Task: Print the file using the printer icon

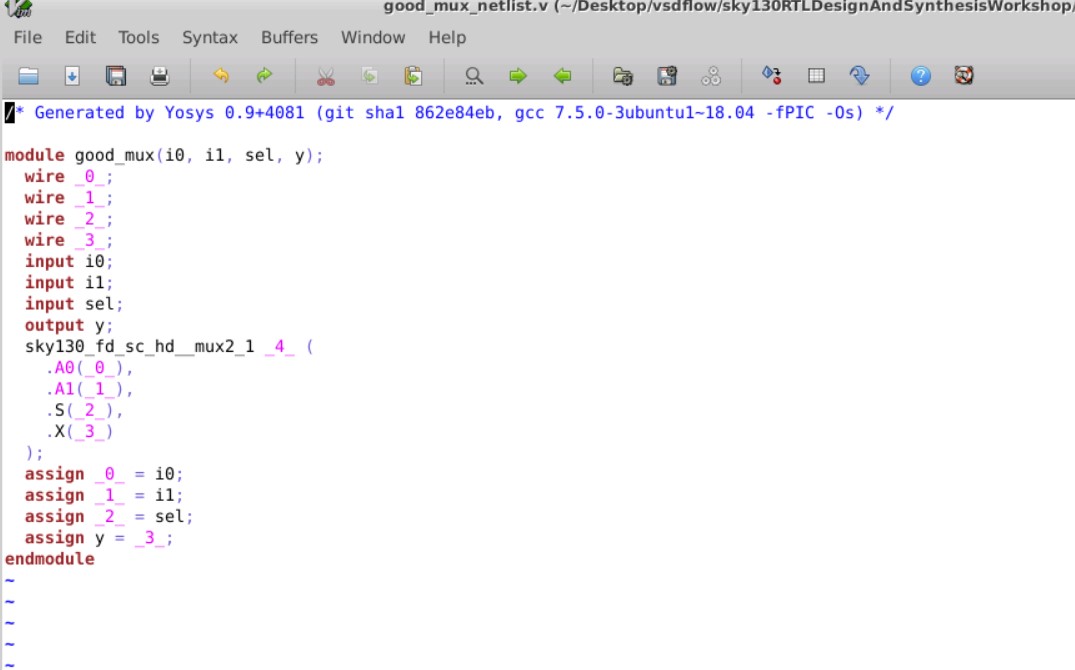Action: 159,75
